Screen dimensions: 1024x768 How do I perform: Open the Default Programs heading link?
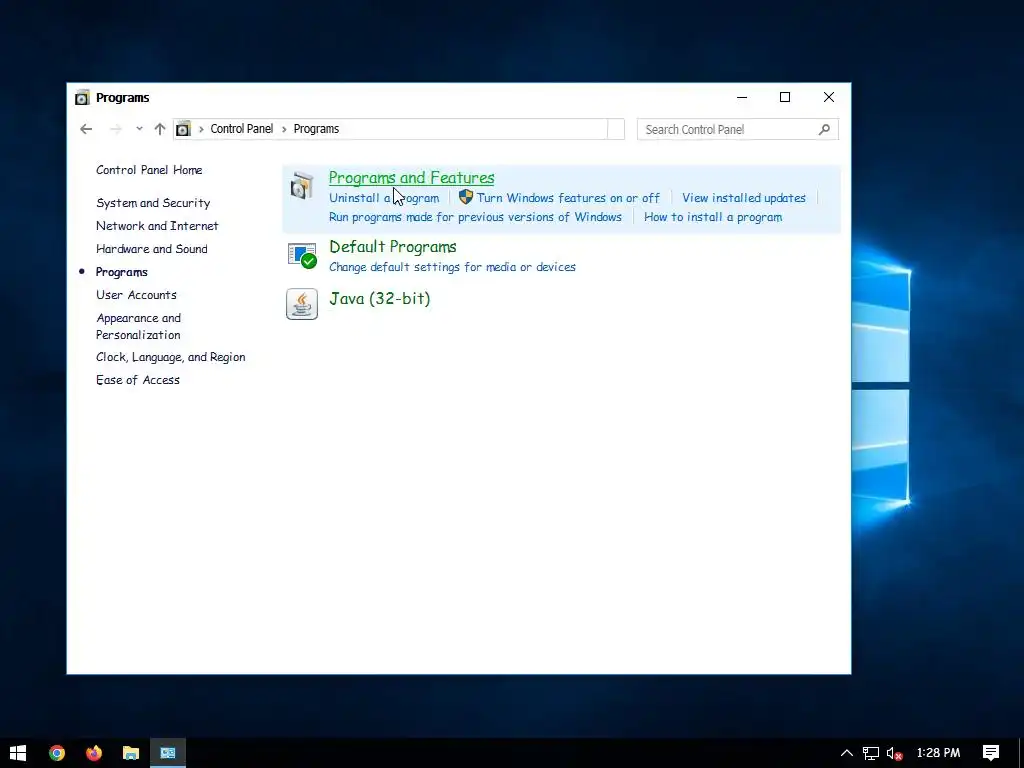392,247
